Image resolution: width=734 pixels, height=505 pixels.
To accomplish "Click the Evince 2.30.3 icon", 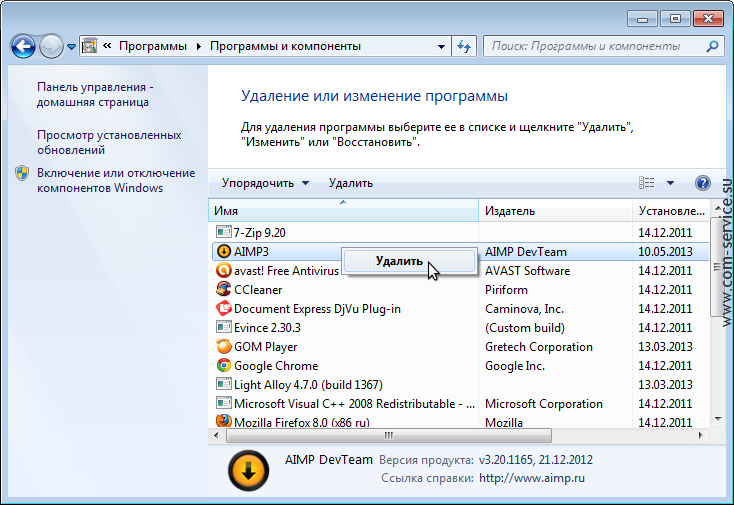I will tap(224, 327).
